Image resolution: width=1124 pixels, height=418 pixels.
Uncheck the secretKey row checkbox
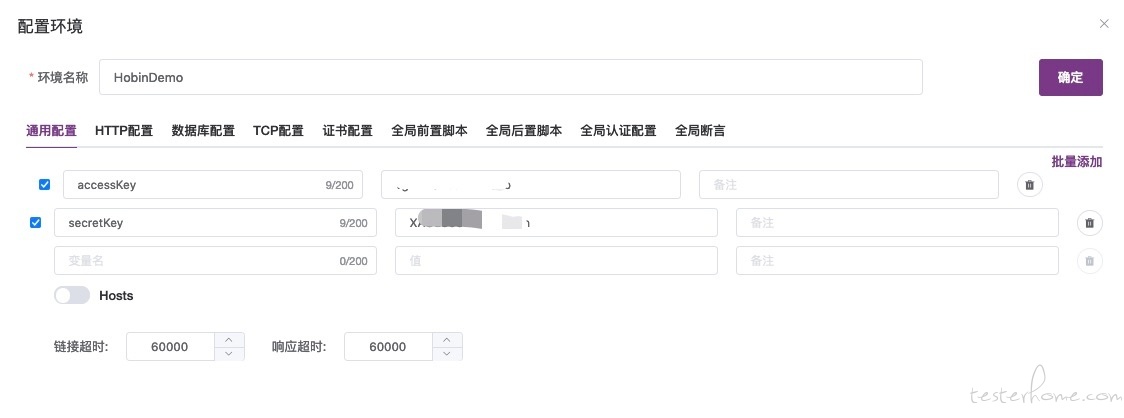(35, 223)
